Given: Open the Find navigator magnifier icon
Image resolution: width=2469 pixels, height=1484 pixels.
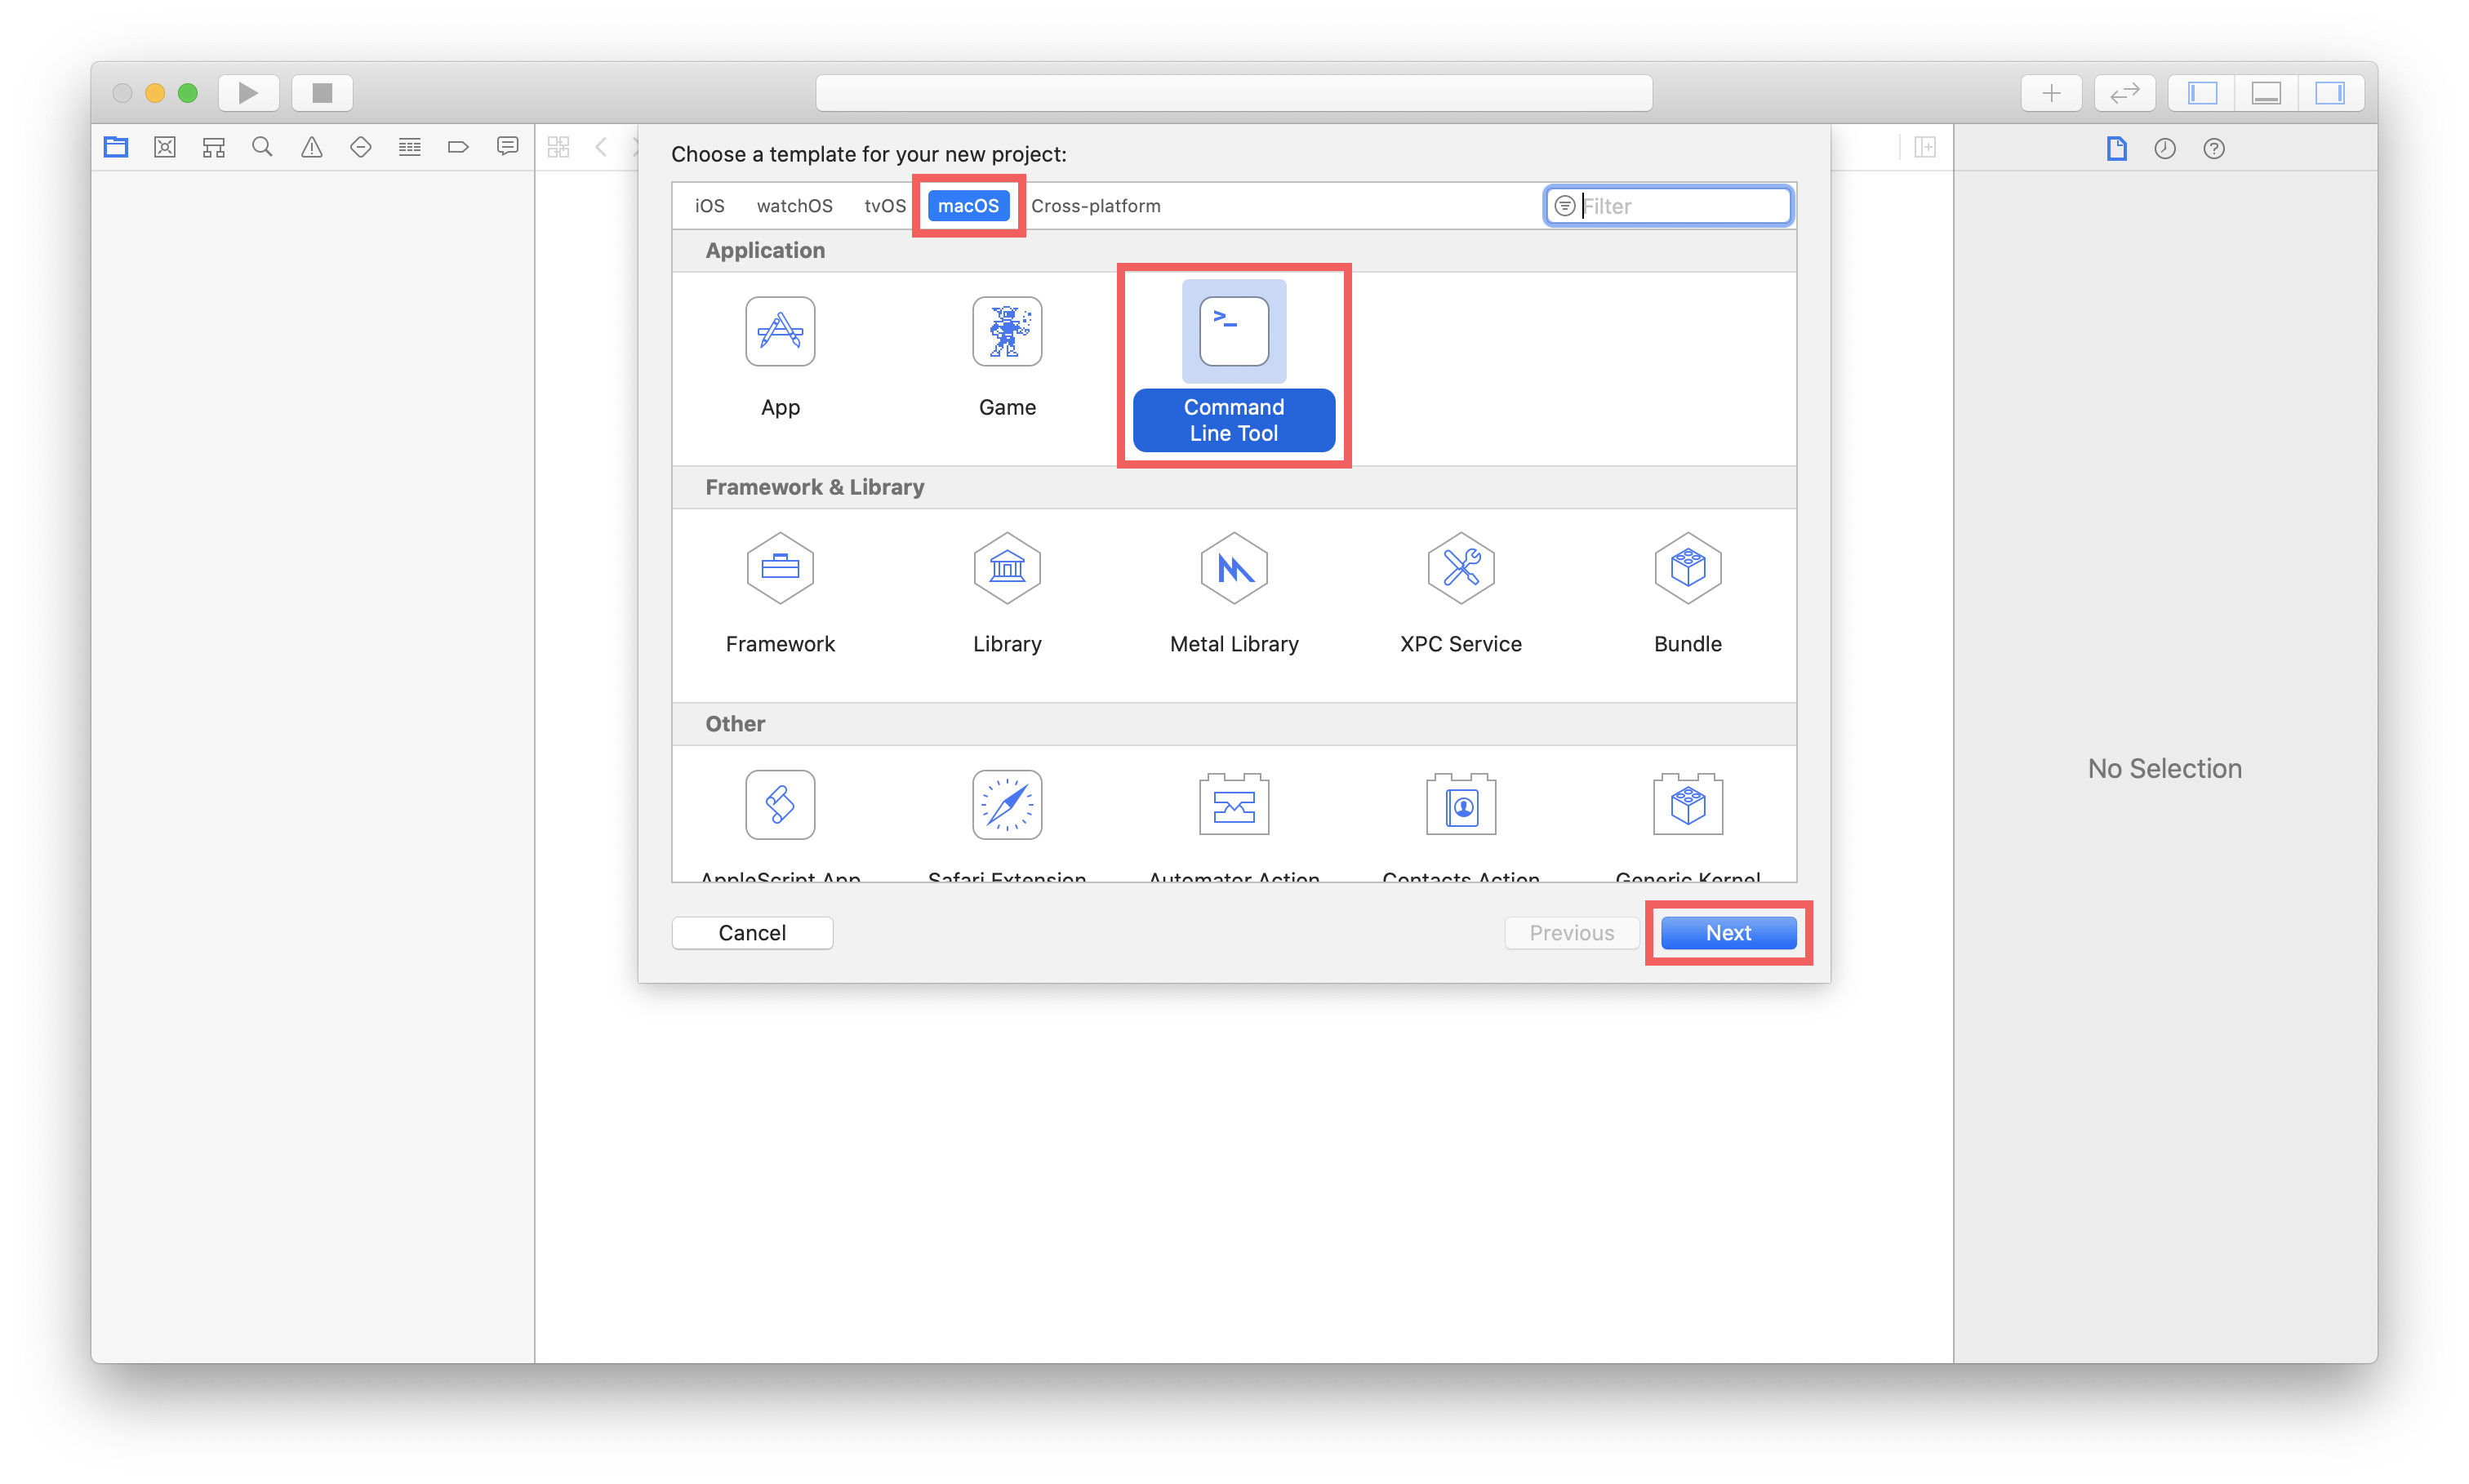Looking at the screenshot, I should [262, 148].
